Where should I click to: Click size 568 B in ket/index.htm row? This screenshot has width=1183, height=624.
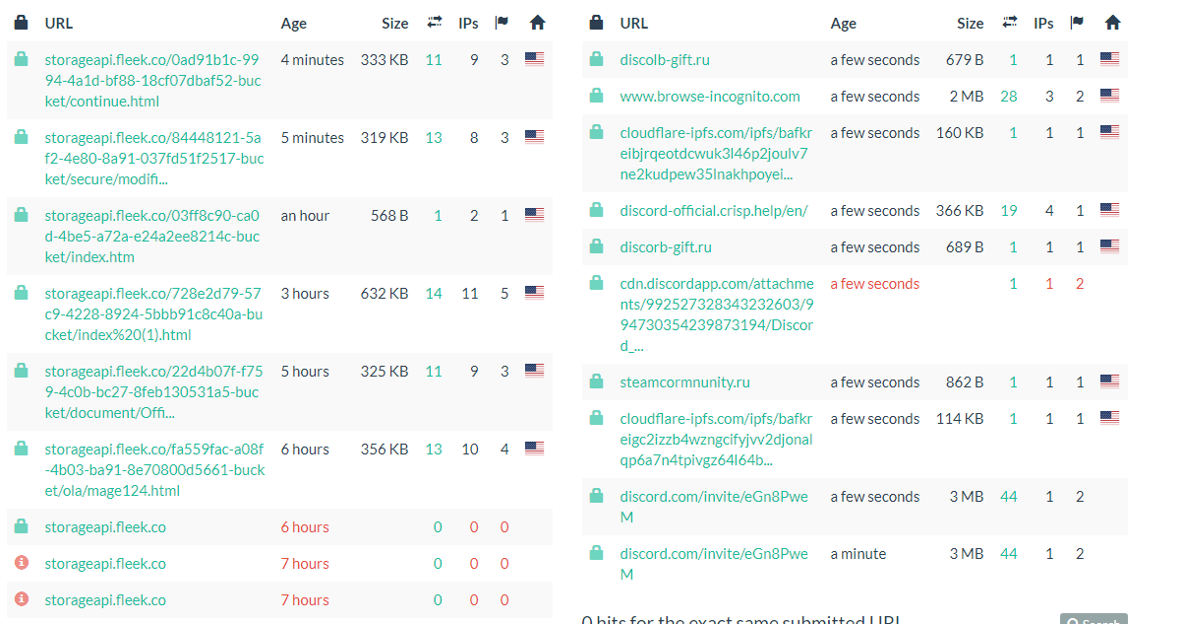pos(389,216)
